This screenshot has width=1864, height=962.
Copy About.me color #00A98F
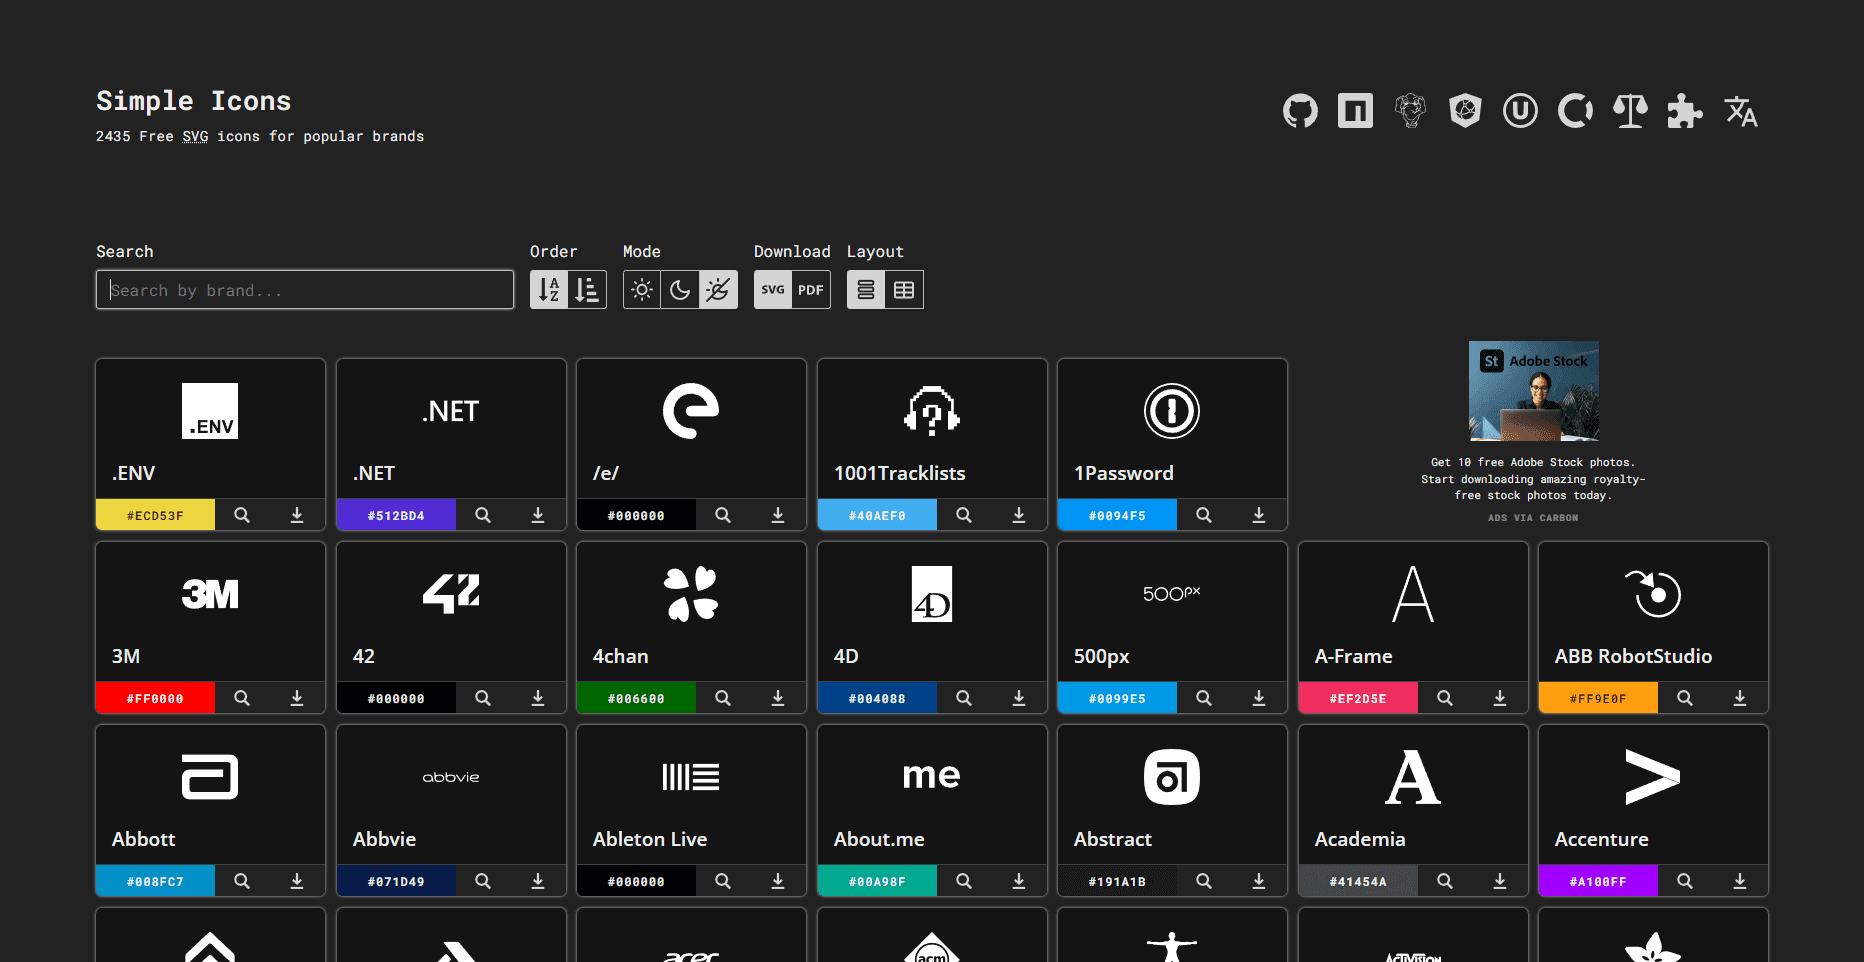(877, 881)
